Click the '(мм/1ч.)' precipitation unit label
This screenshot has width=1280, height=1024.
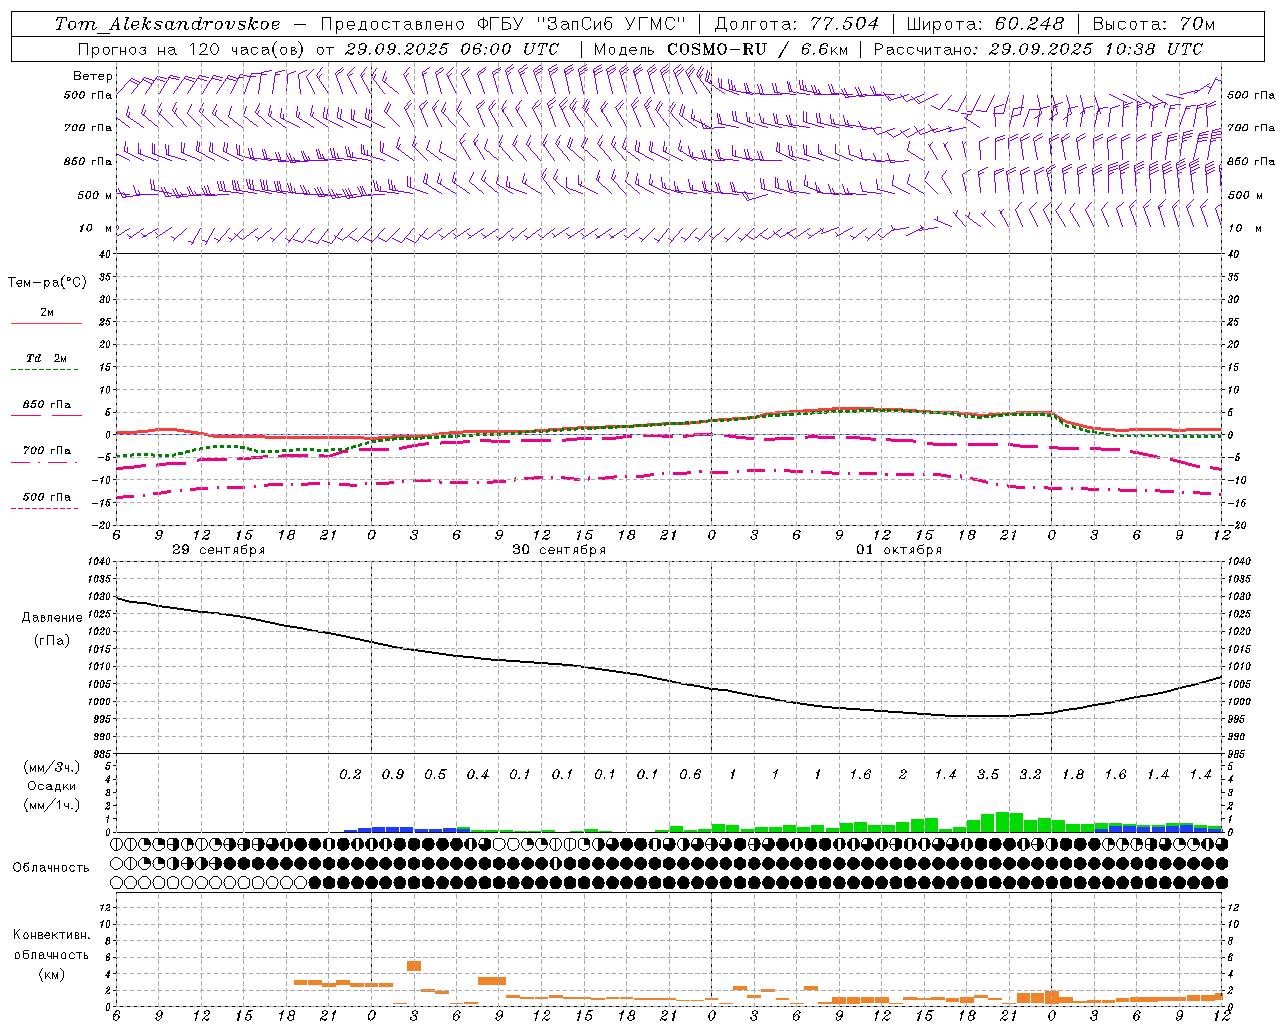[51, 806]
